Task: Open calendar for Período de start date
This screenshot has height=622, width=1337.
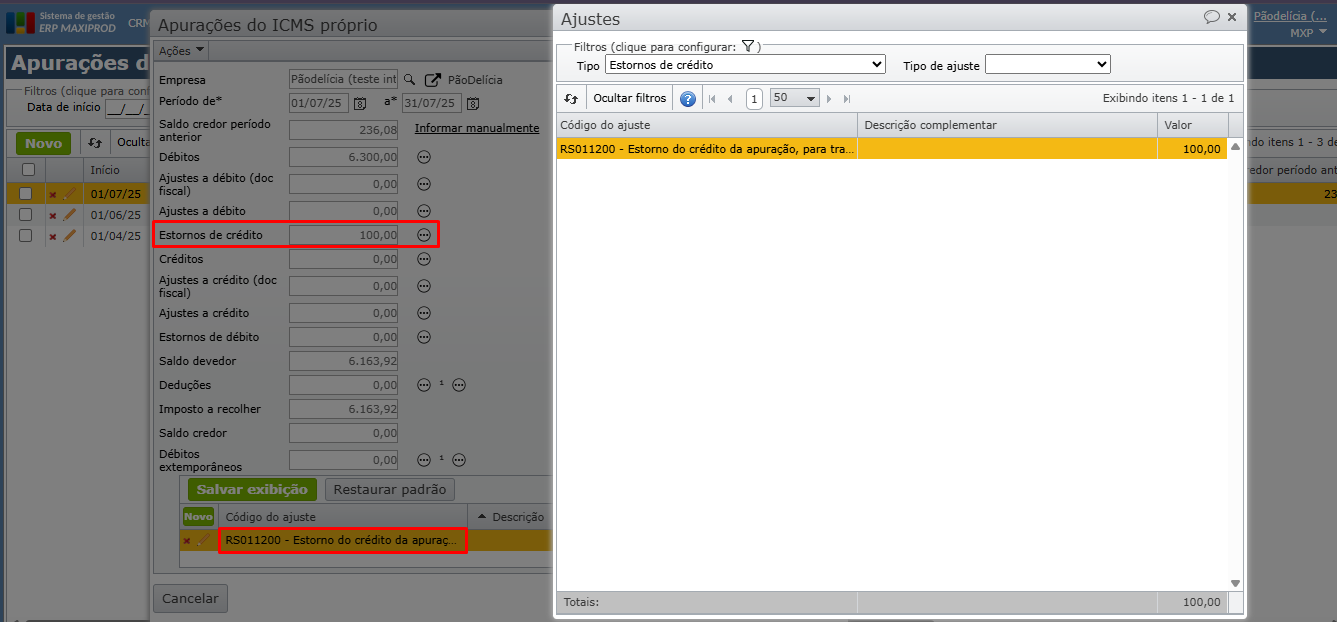Action: (359, 103)
